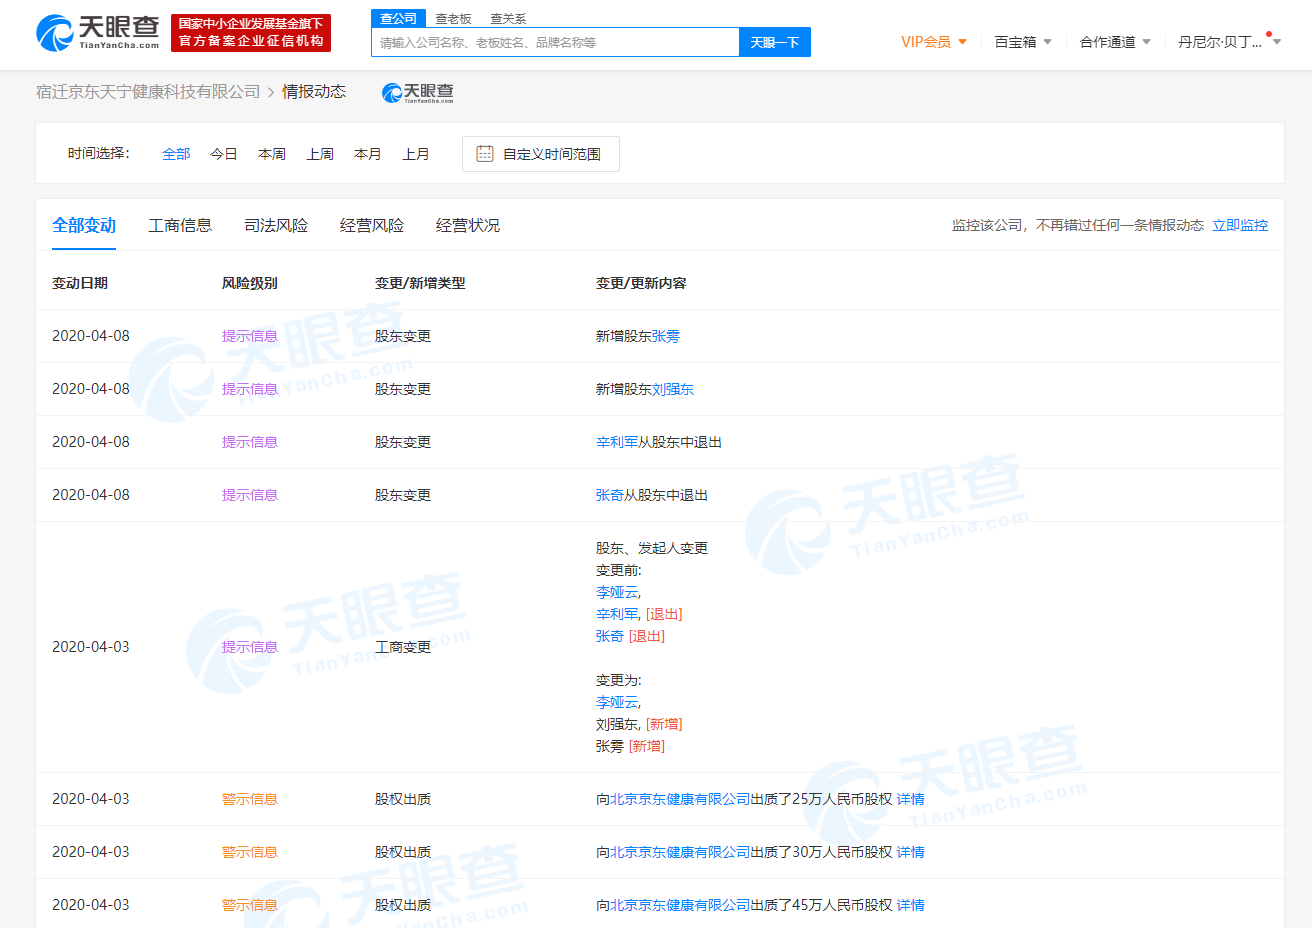1312x928 pixels.
Task: Focus the company name search field
Action: point(555,42)
